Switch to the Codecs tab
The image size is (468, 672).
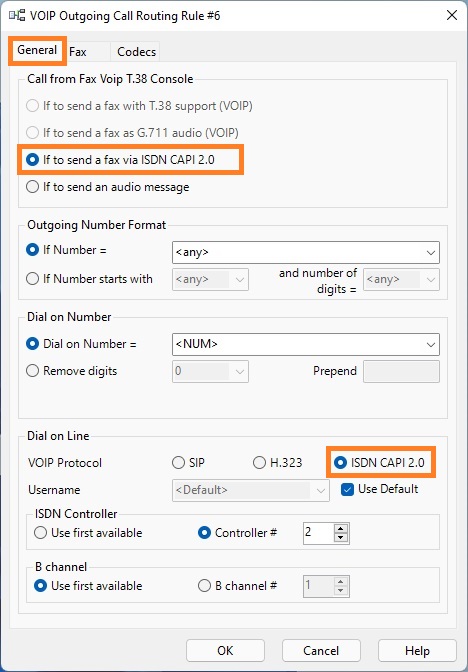pos(136,52)
